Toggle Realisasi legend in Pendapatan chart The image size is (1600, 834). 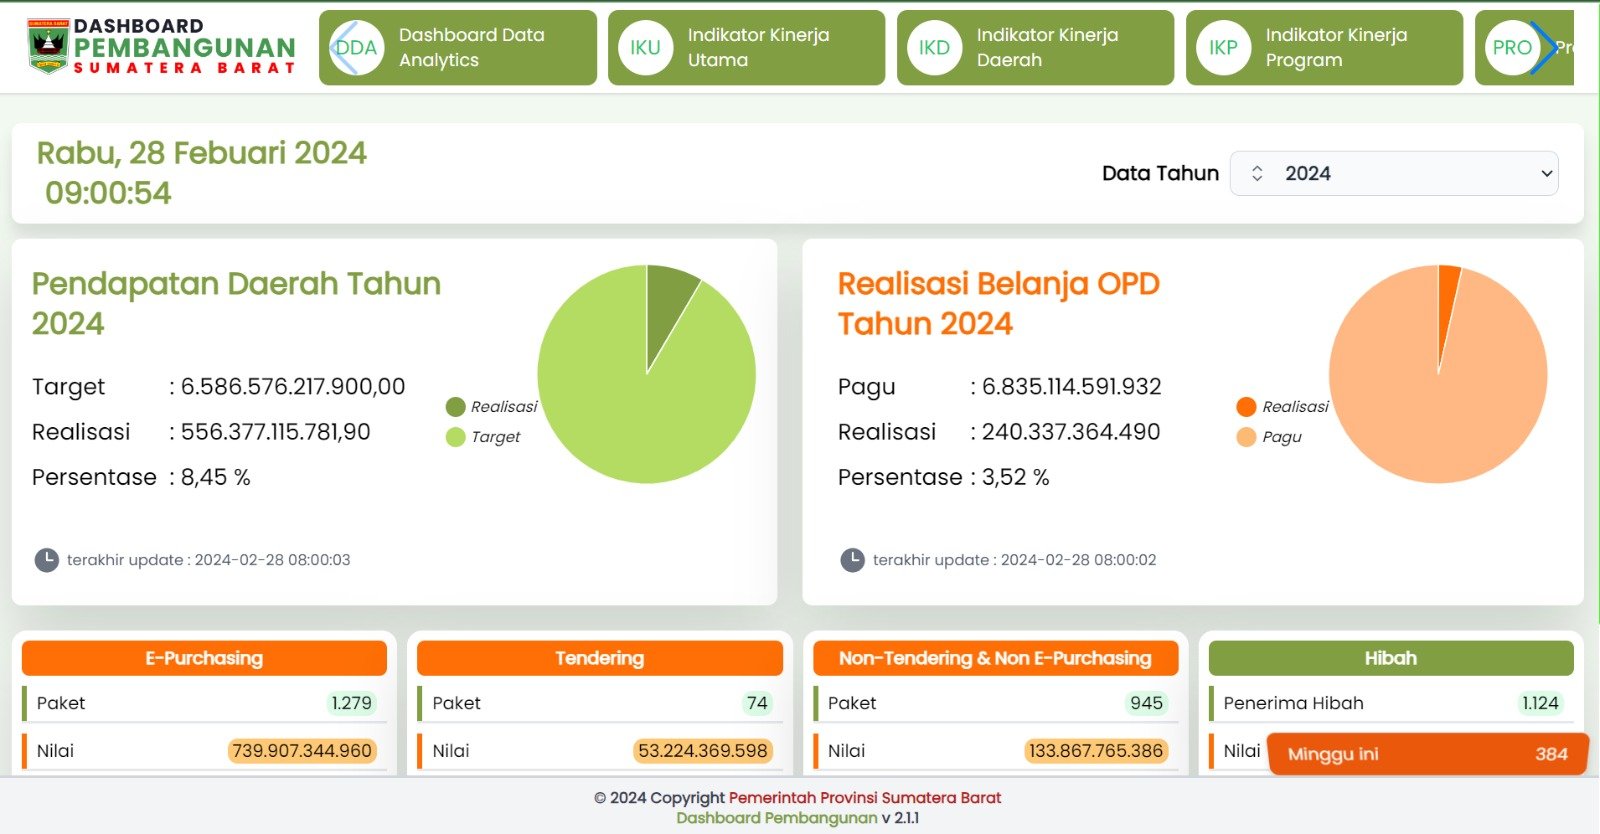coord(492,407)
